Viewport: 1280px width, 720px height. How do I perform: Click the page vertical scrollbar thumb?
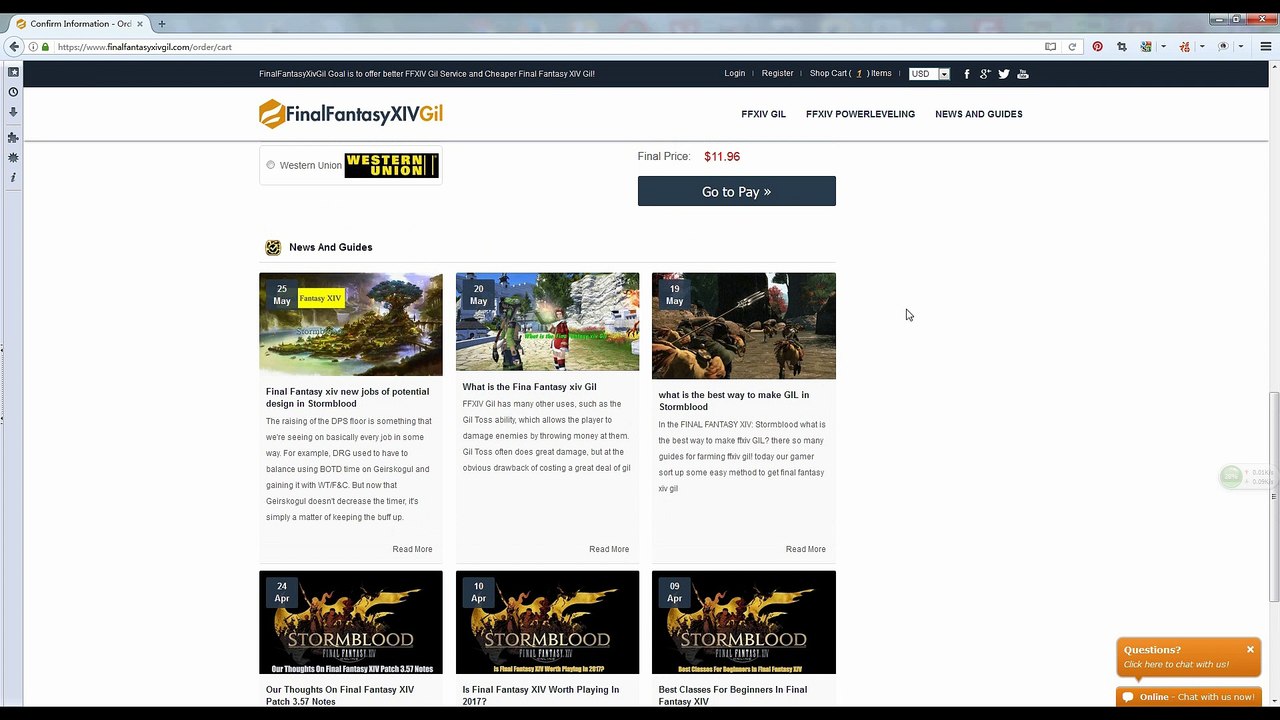[1273, 496]
